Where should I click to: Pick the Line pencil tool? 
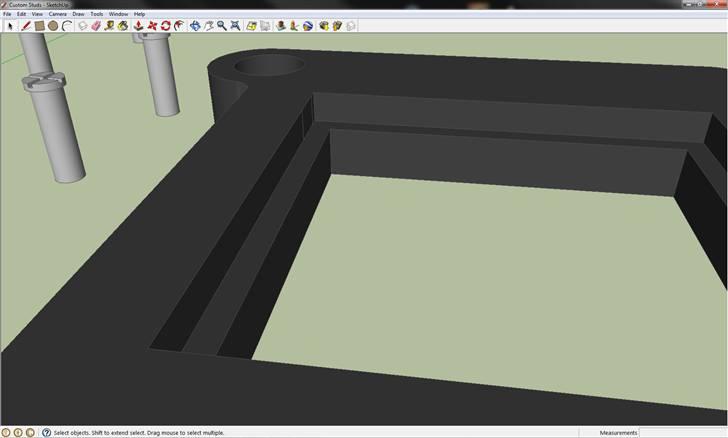point(25,26)
